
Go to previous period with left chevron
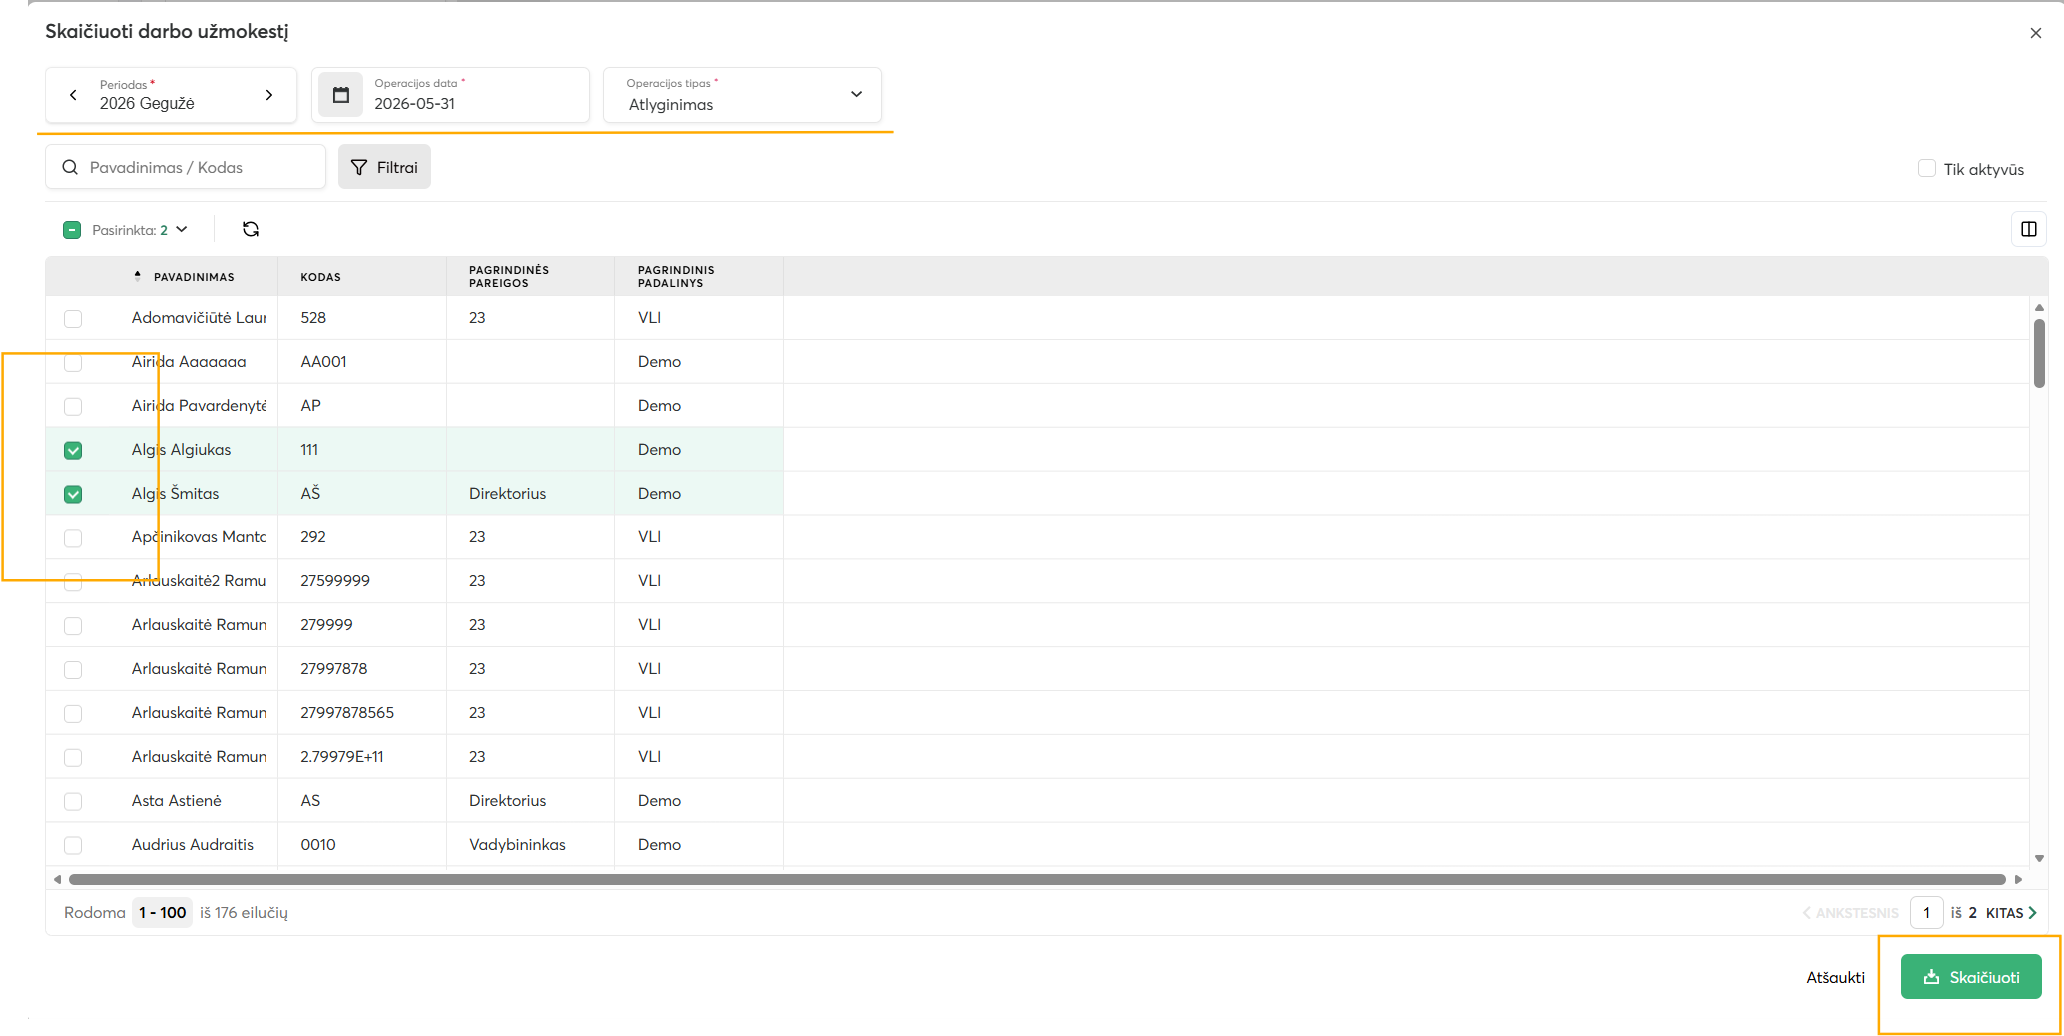73,95
